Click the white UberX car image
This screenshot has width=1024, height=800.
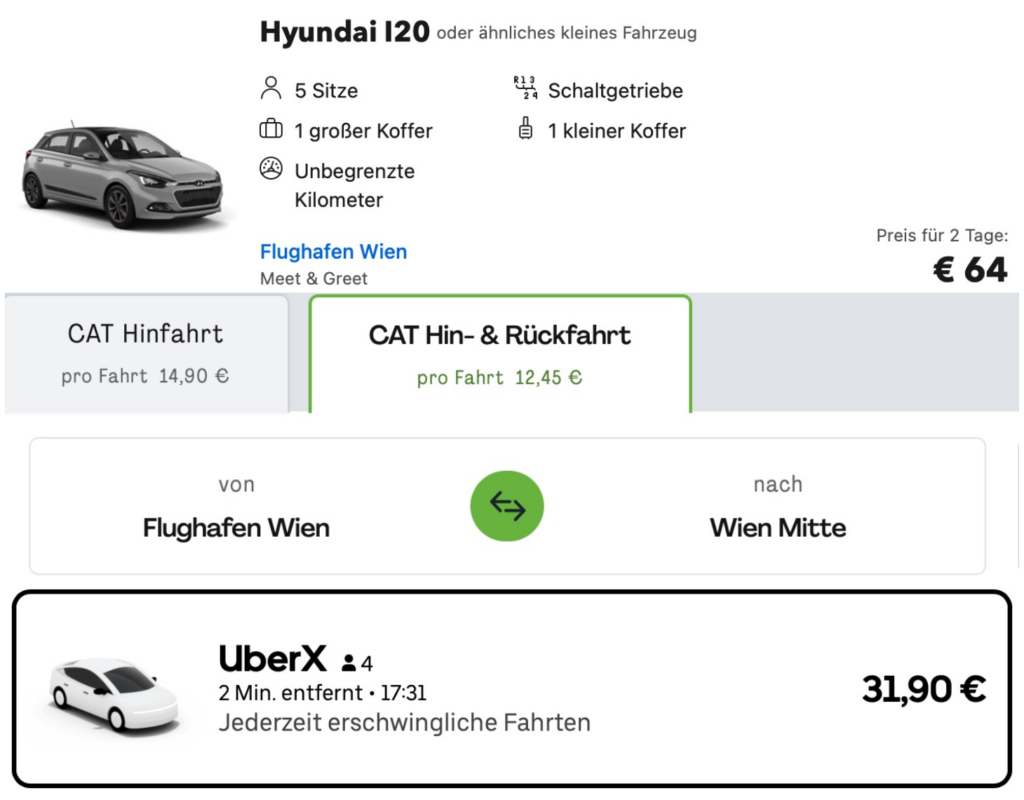click(x=113, y=692)
